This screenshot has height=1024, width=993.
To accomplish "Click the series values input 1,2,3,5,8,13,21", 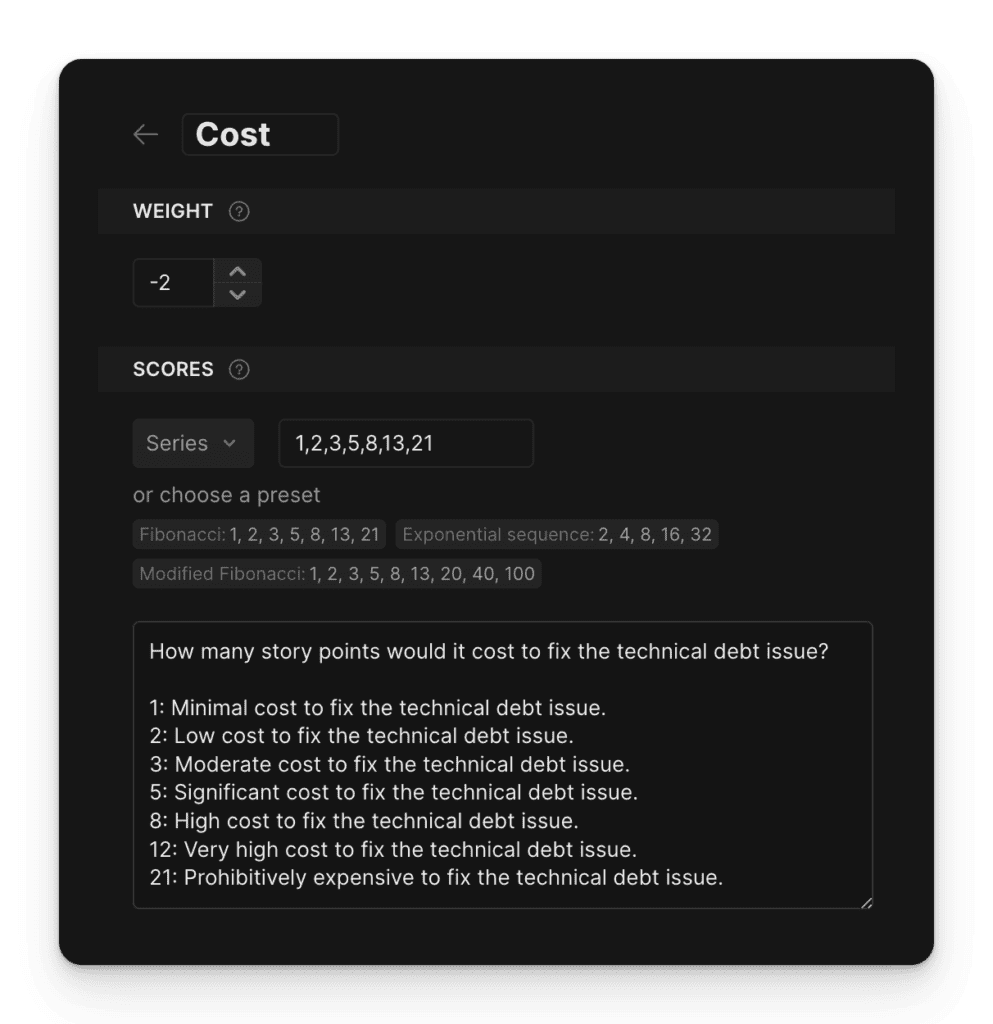I will point(405,443).
